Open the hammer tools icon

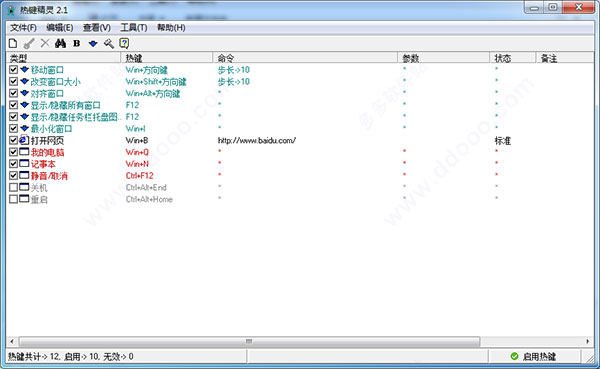click(x=109, y=43)
